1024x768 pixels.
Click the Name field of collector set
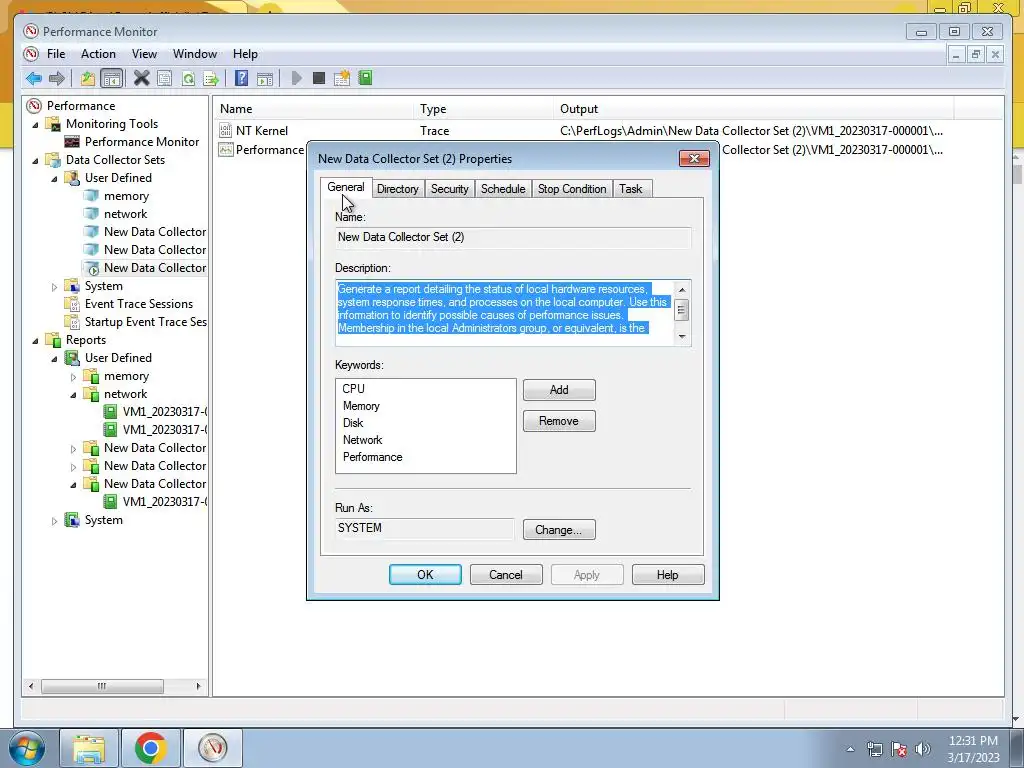tap(513, 237)
